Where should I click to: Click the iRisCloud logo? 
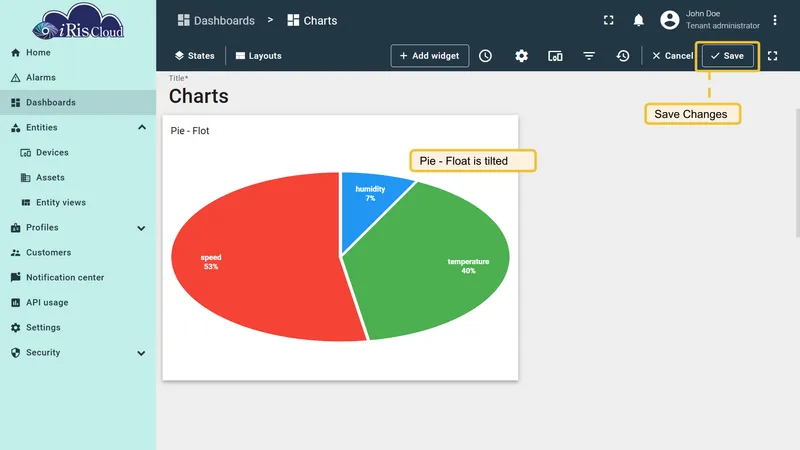click(78, 21)
